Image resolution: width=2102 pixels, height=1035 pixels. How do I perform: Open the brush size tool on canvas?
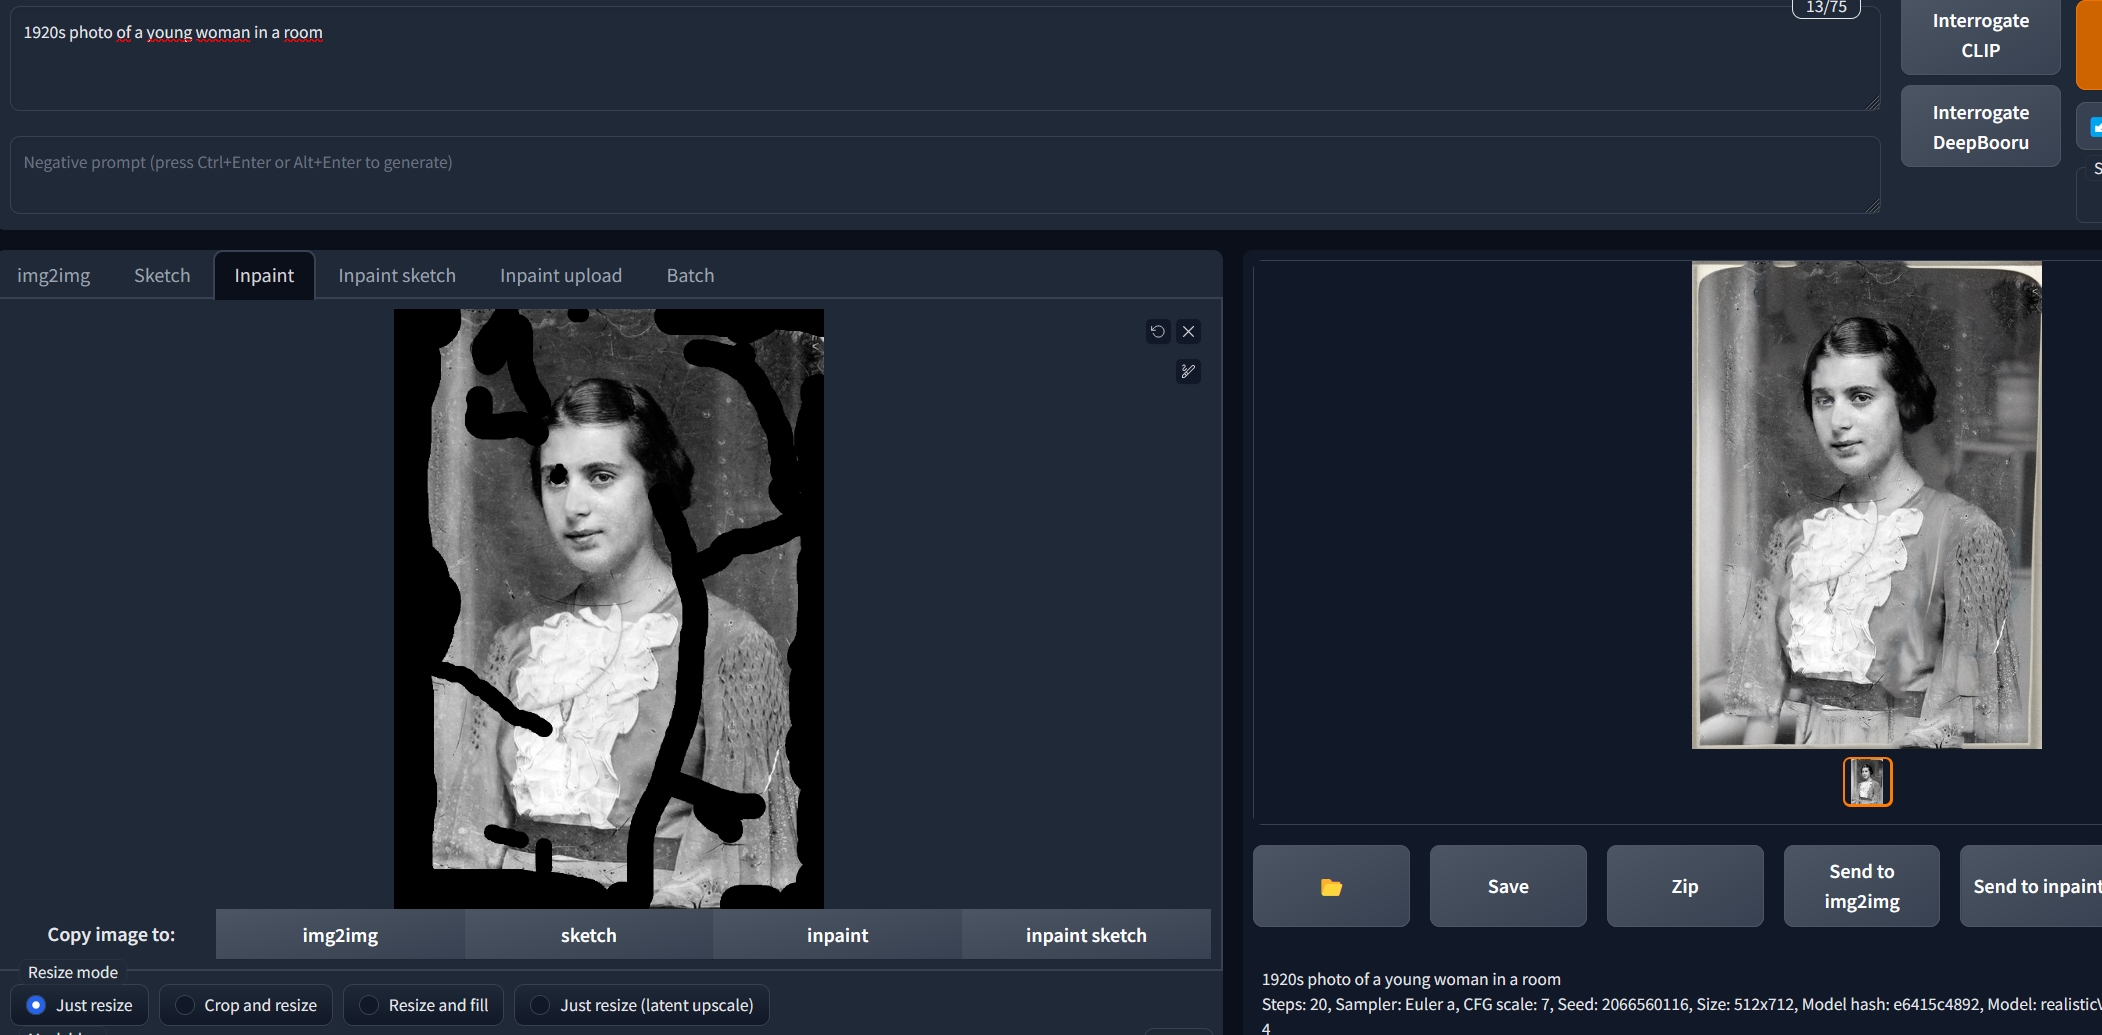1188,372
